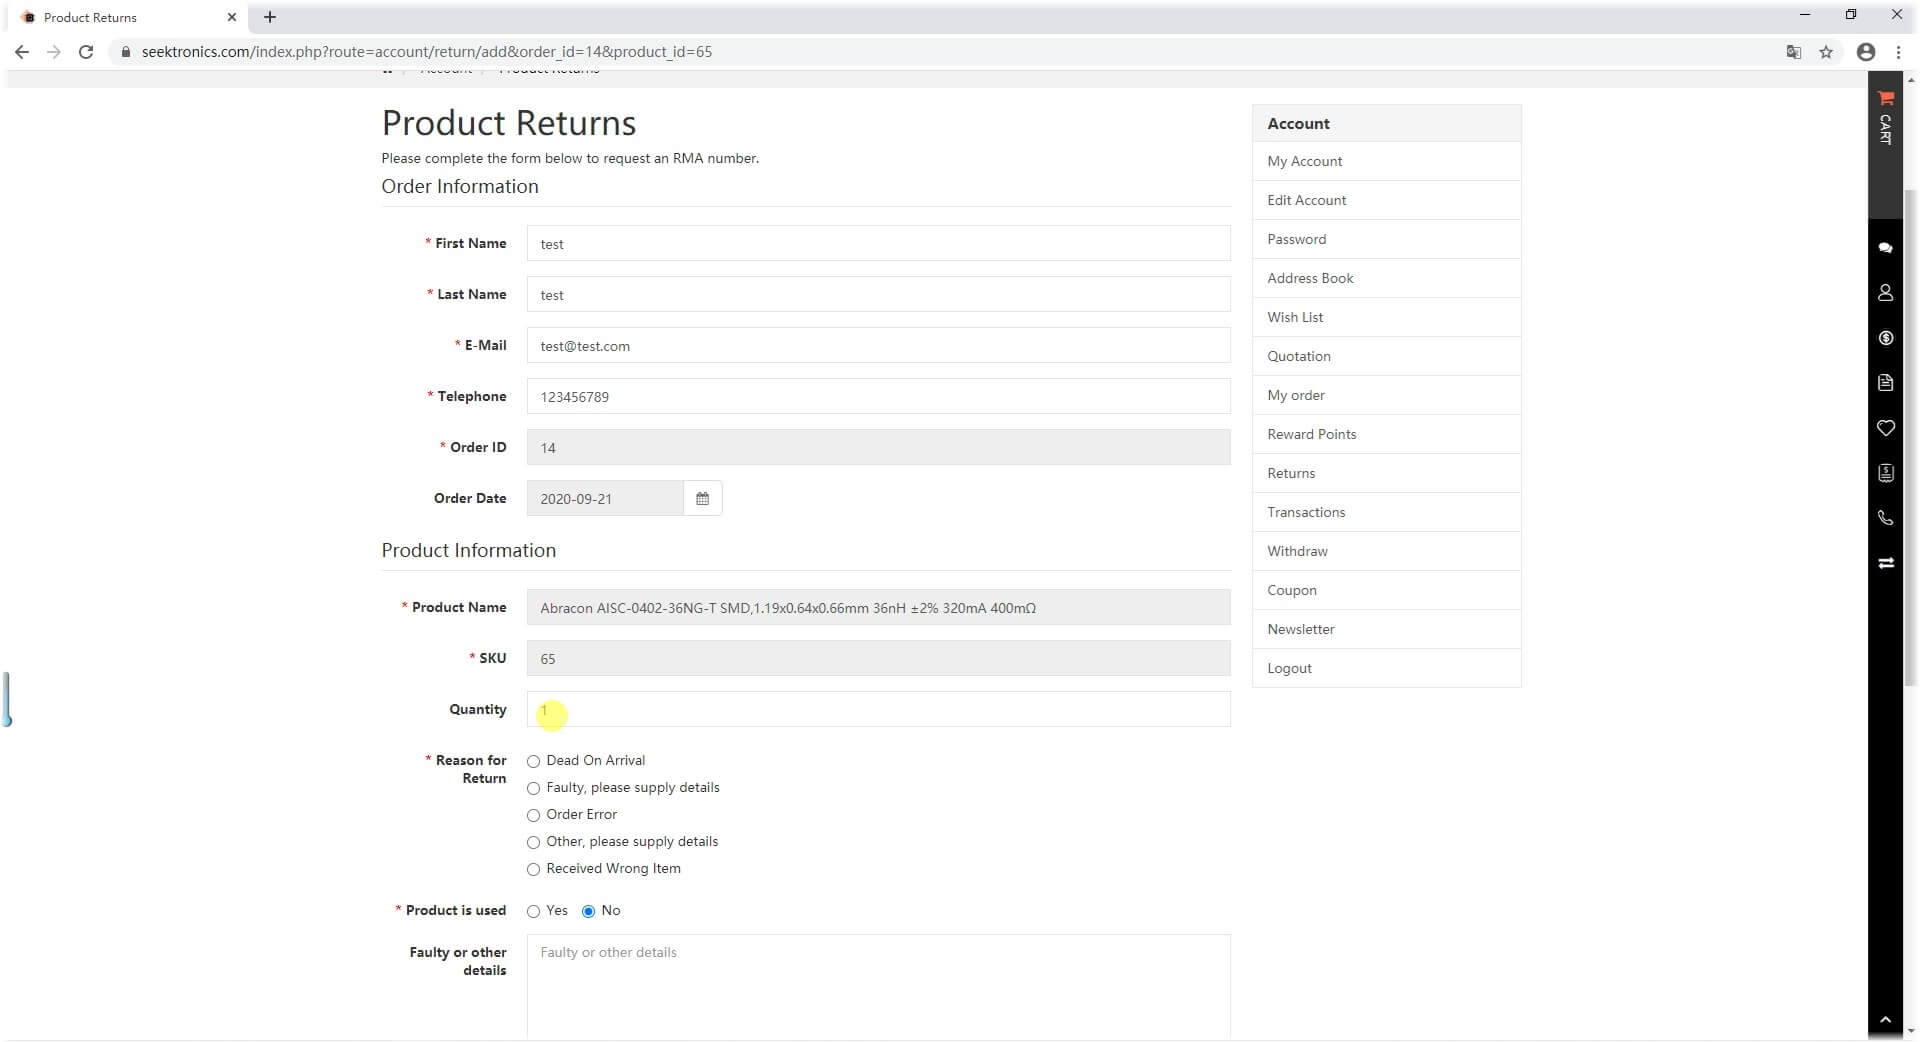Open the chat bubble icon in sidebar
The height and width of the screenshot is (1042, 1920).
pos(1885,247)
